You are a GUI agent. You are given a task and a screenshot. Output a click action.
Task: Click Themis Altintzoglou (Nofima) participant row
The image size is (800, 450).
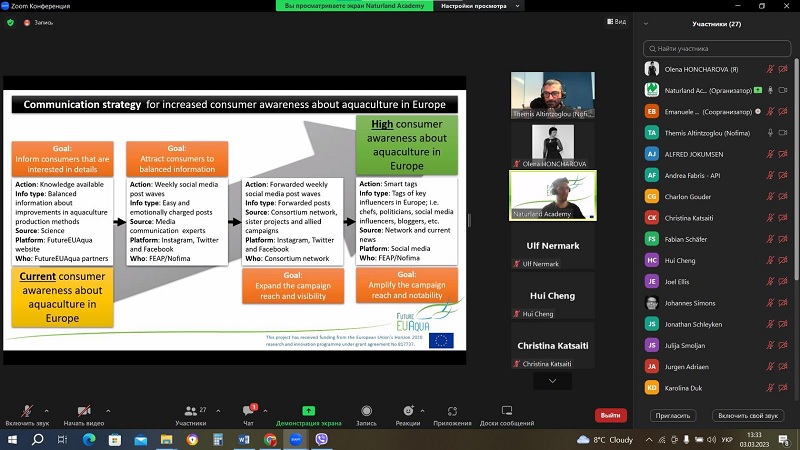pyautogui.click(x=716, y=133)
